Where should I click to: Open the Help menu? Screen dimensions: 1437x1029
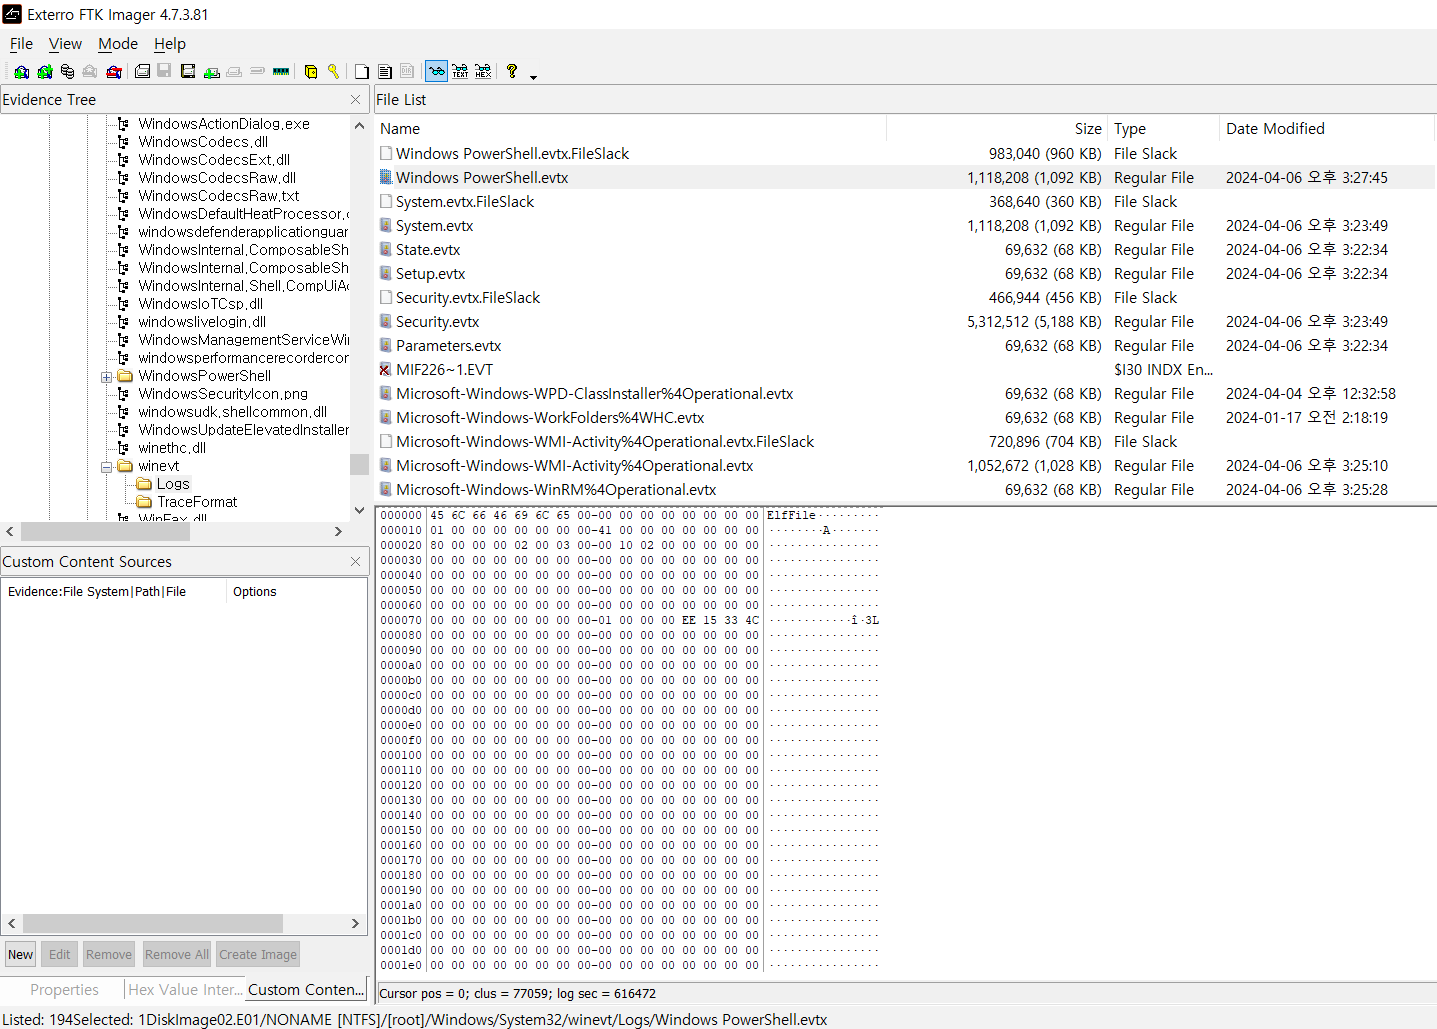170,44
